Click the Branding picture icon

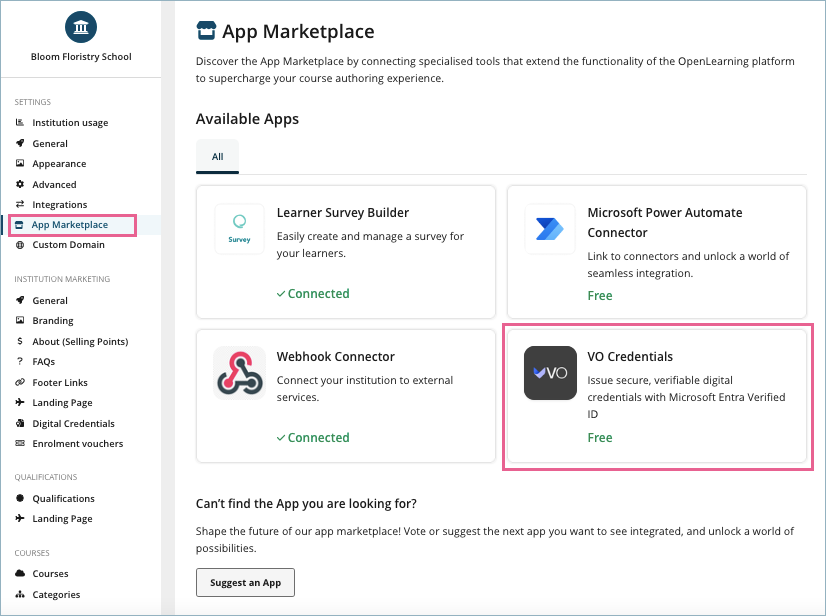[x=20, y=320]
